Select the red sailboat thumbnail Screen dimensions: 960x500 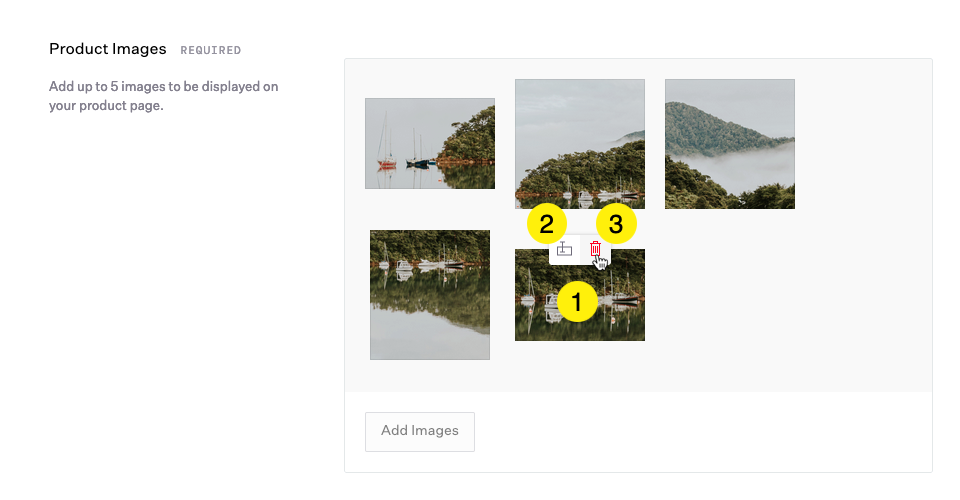(x=429, y=143)
